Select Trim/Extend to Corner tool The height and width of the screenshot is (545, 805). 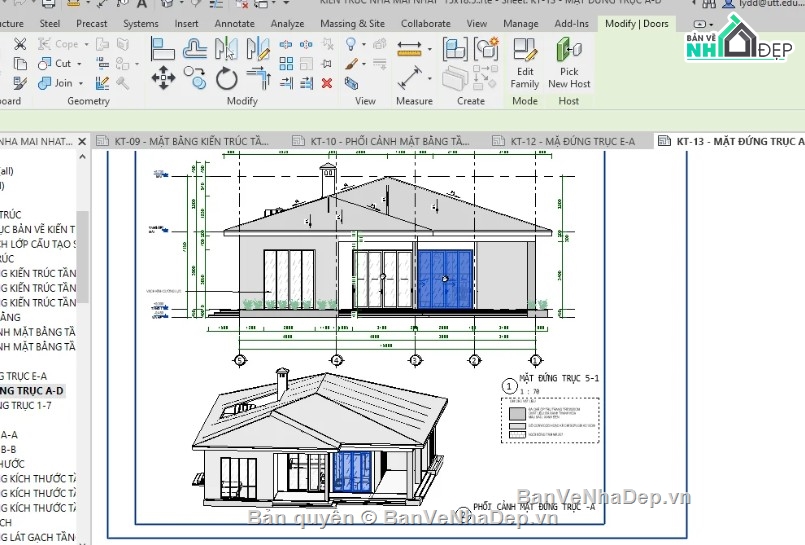[258, 78]
